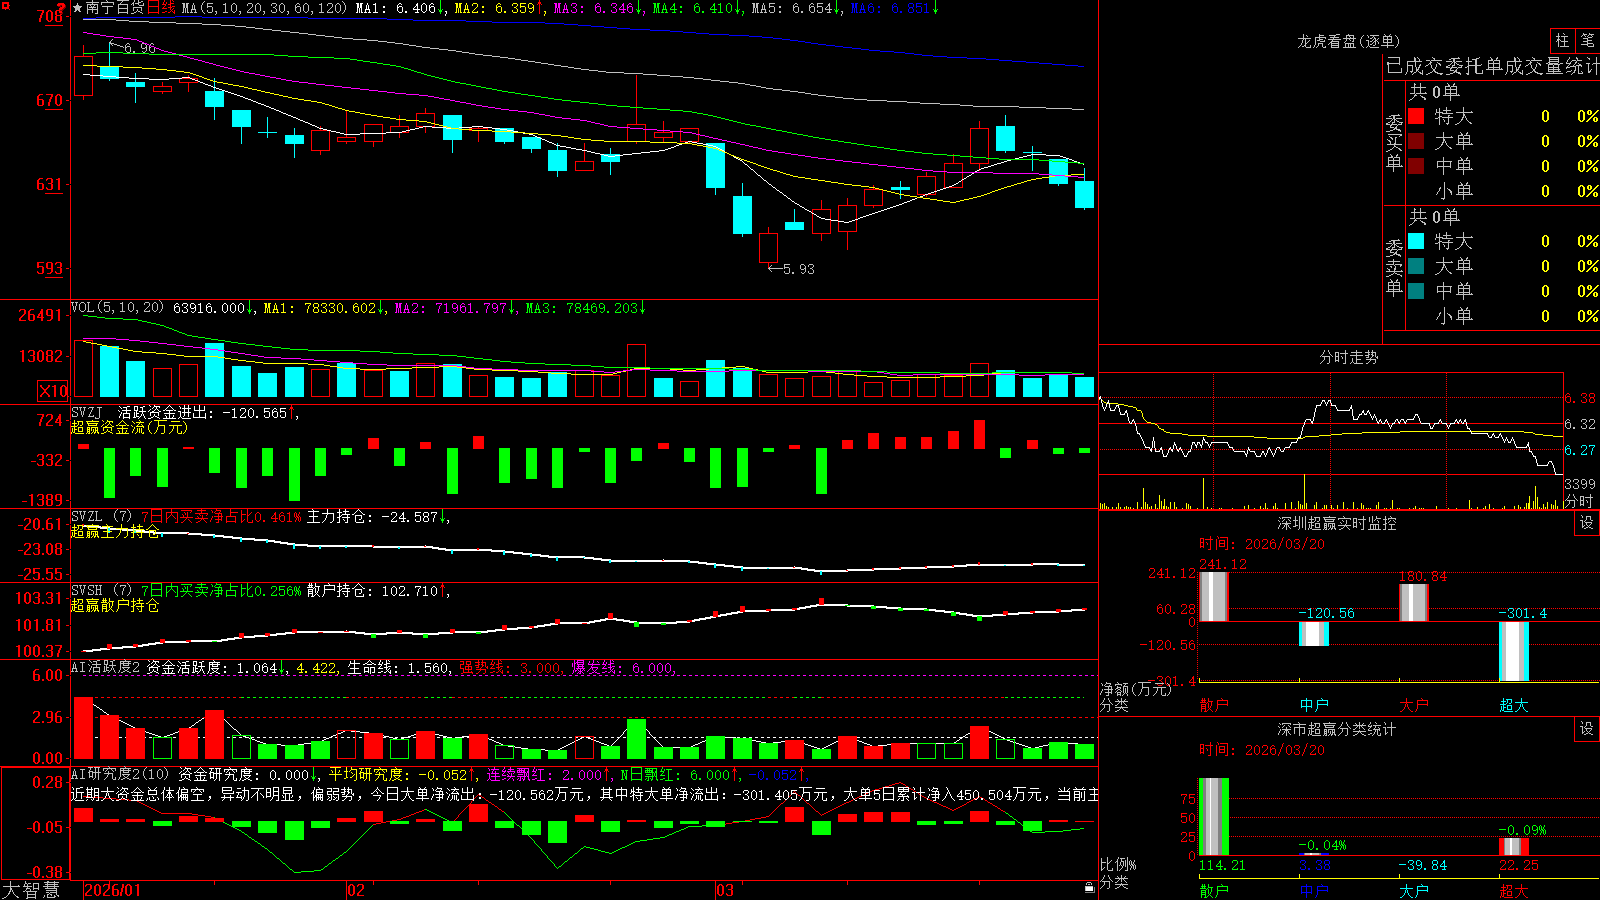Click the 2026/01 date marker on timeline
Image resolution: width=1600 pixels, height=900 pixels.
pos(113,890)
